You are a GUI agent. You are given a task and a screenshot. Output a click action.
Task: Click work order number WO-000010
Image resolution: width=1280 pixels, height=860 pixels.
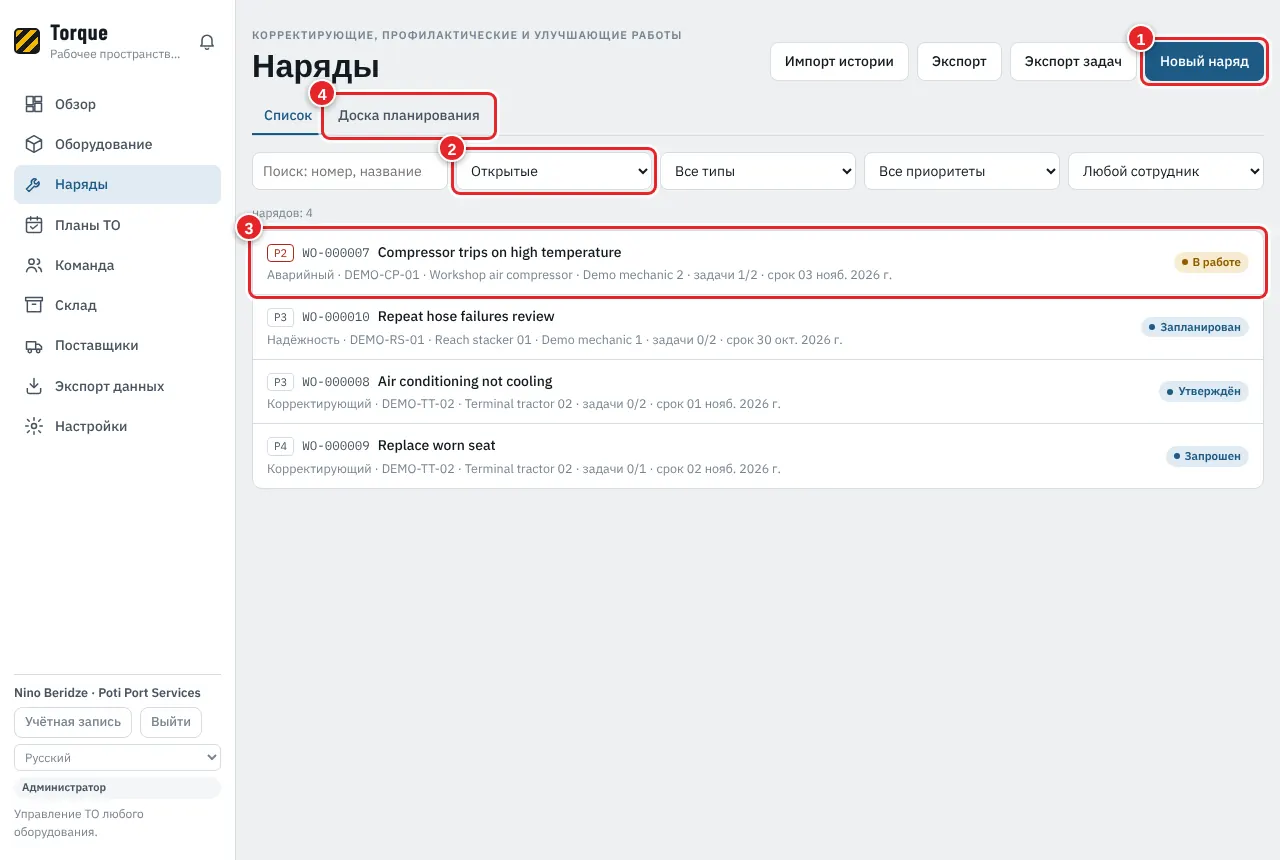point(336,317)
